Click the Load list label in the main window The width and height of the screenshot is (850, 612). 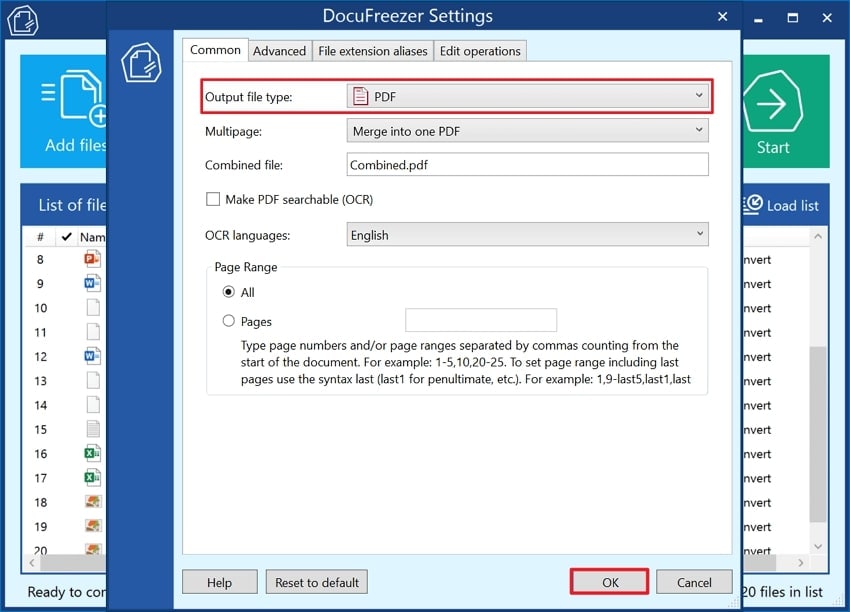pos(793,205)
